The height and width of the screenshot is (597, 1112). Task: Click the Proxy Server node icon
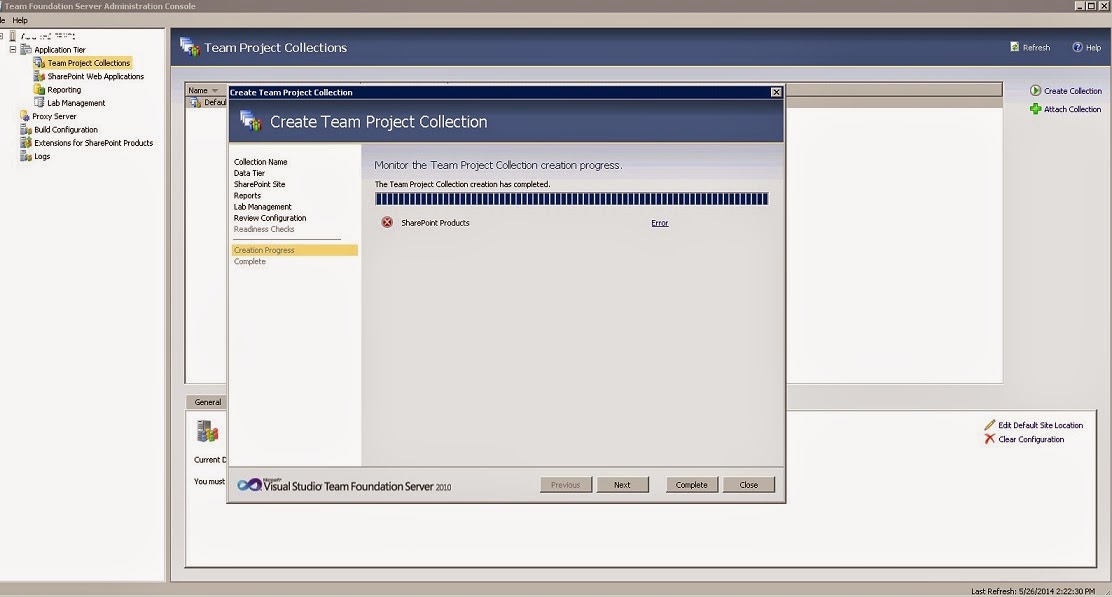pos(25,116)
